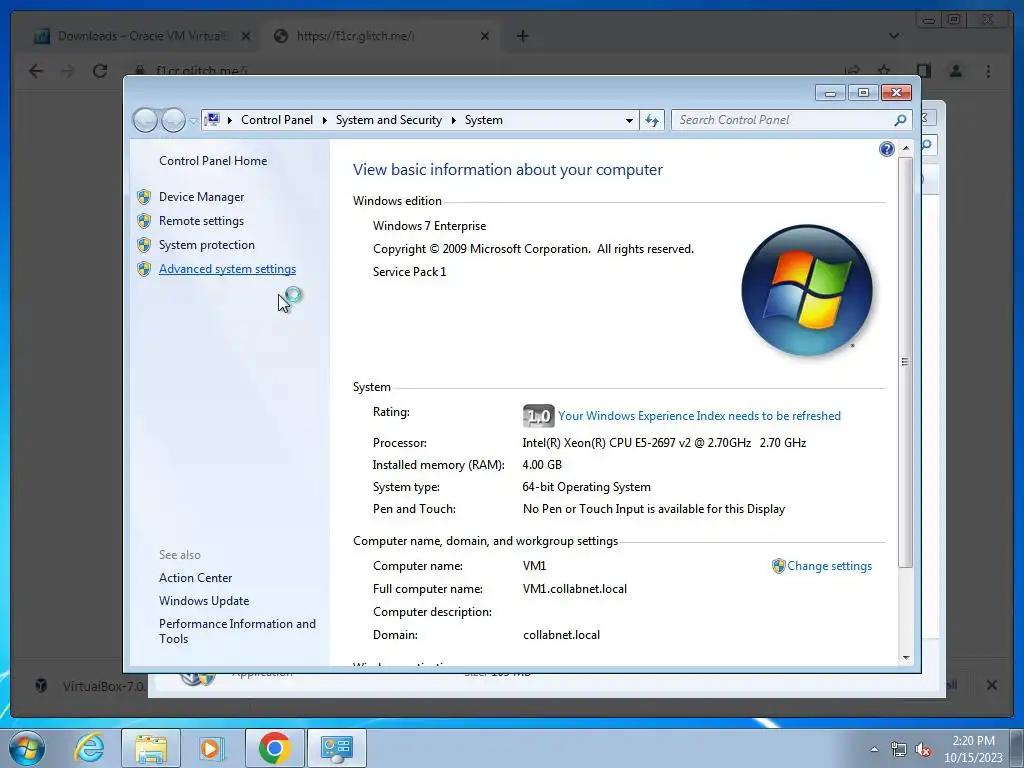
Task: Maximize the System Control Panel window
Action: pos(863,93)
